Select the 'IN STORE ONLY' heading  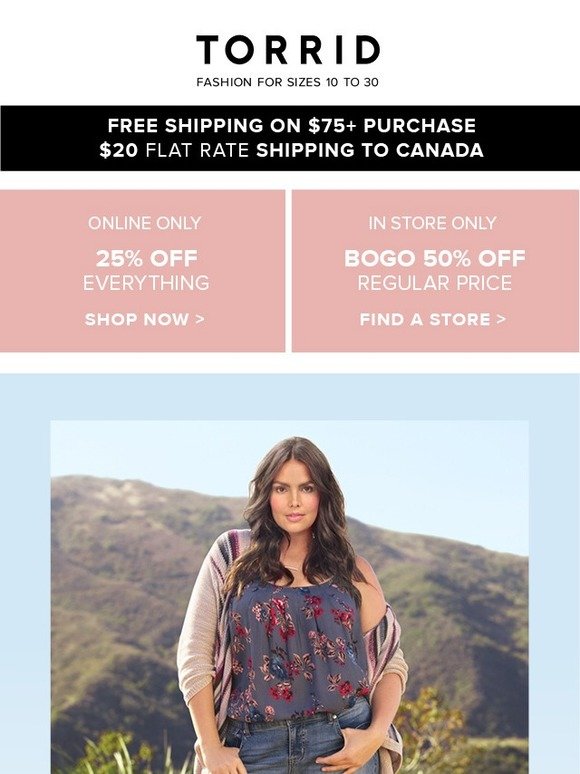pos(432,223)
